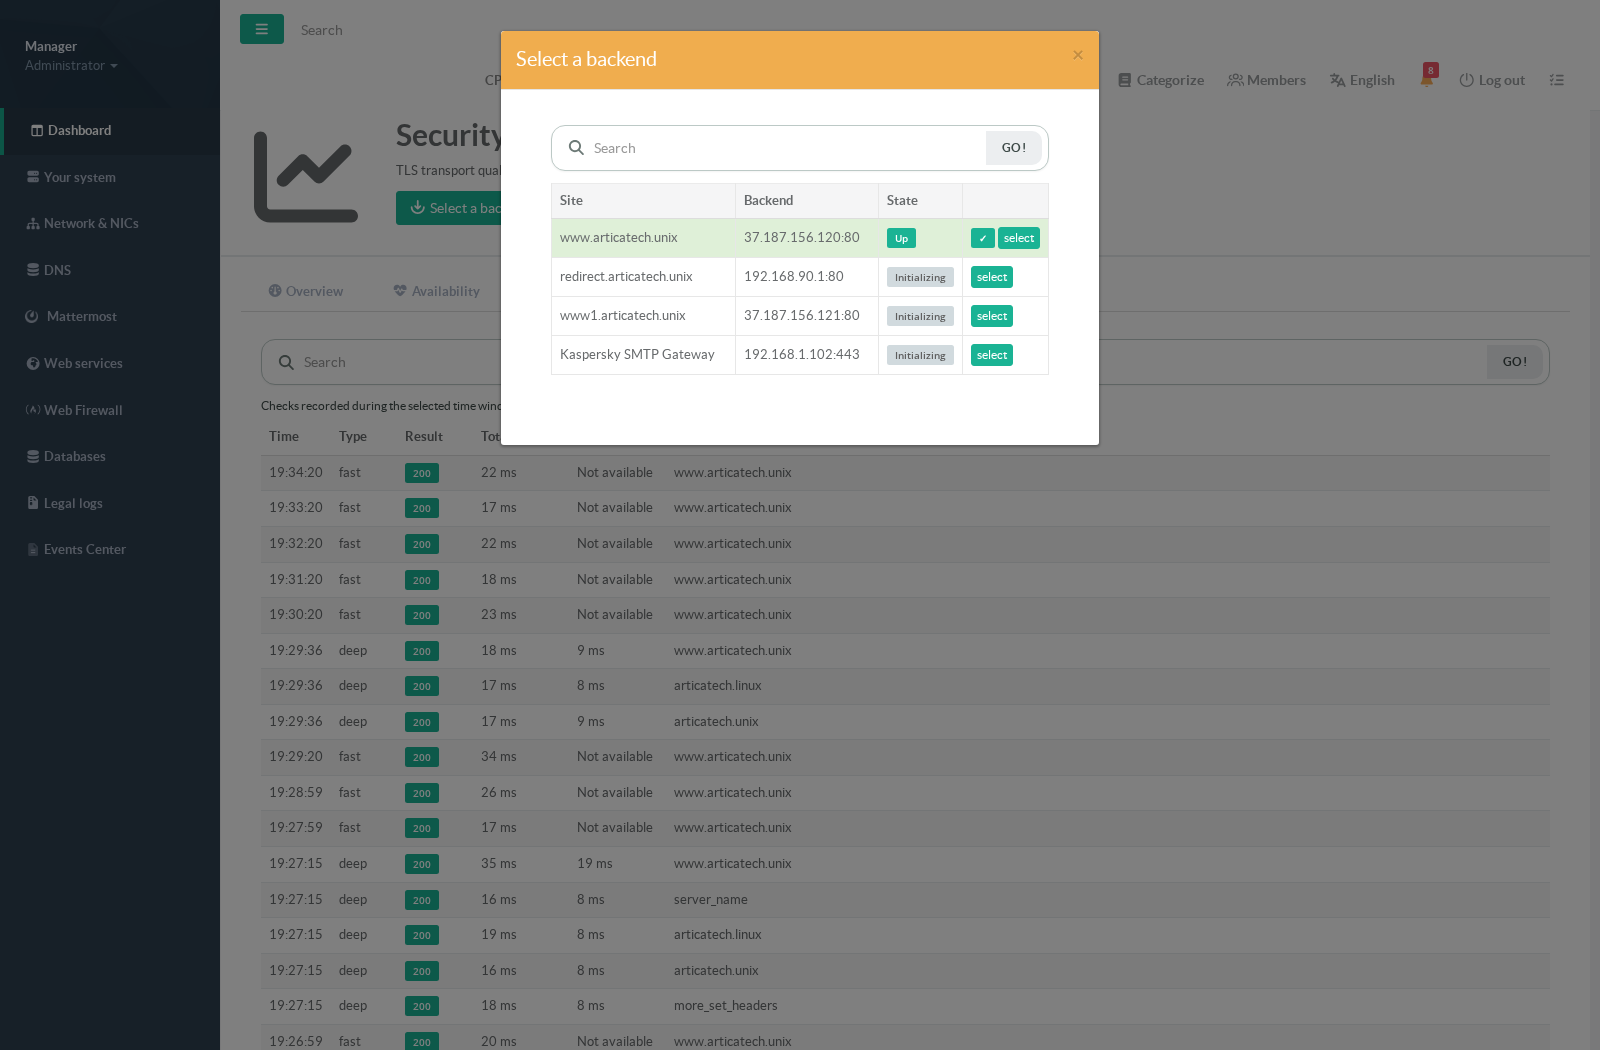Open Databases in sidebar
This screenshot has width=1600, height=1050.
[110, 456]
